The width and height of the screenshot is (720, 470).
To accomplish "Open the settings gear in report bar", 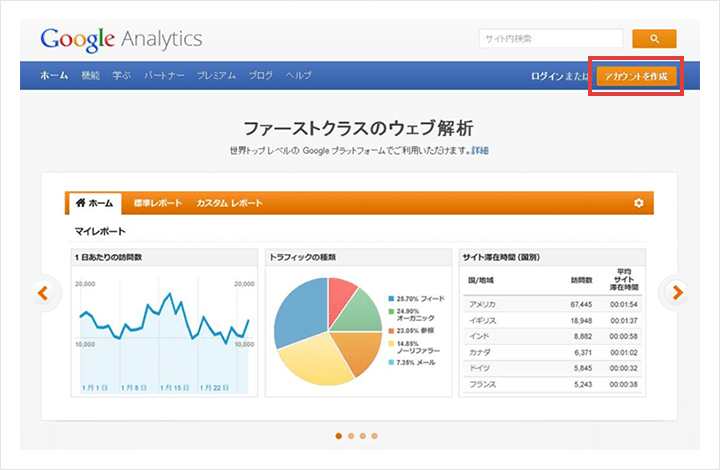I will coord(638,203).
